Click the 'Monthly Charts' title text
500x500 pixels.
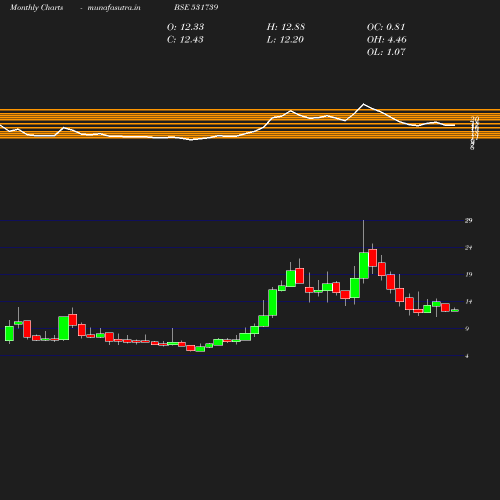coord(37,8)
